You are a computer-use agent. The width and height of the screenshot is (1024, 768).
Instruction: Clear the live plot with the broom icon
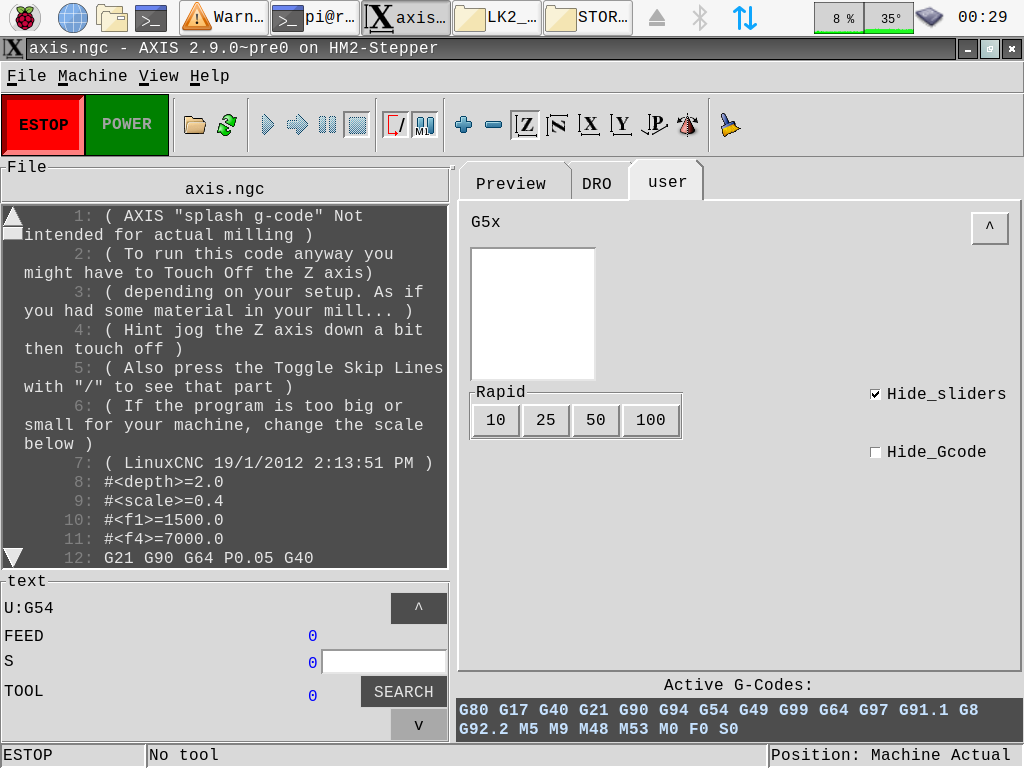pyautogui.click(x=729, y=125)
